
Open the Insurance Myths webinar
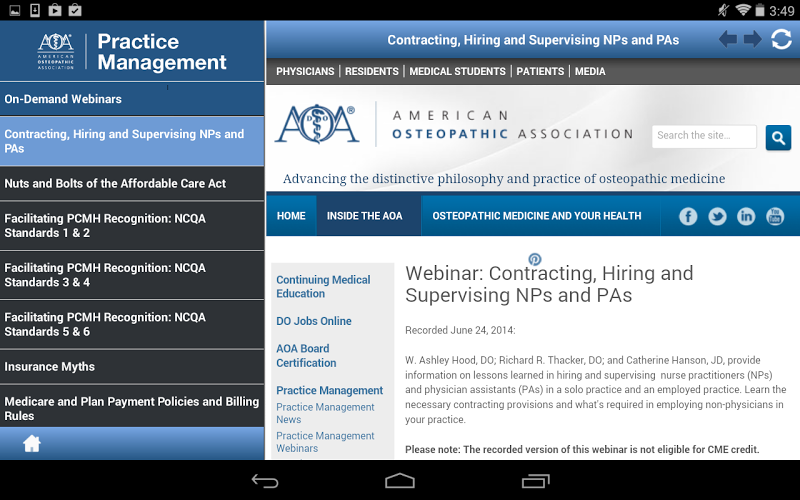coord(132,366)
